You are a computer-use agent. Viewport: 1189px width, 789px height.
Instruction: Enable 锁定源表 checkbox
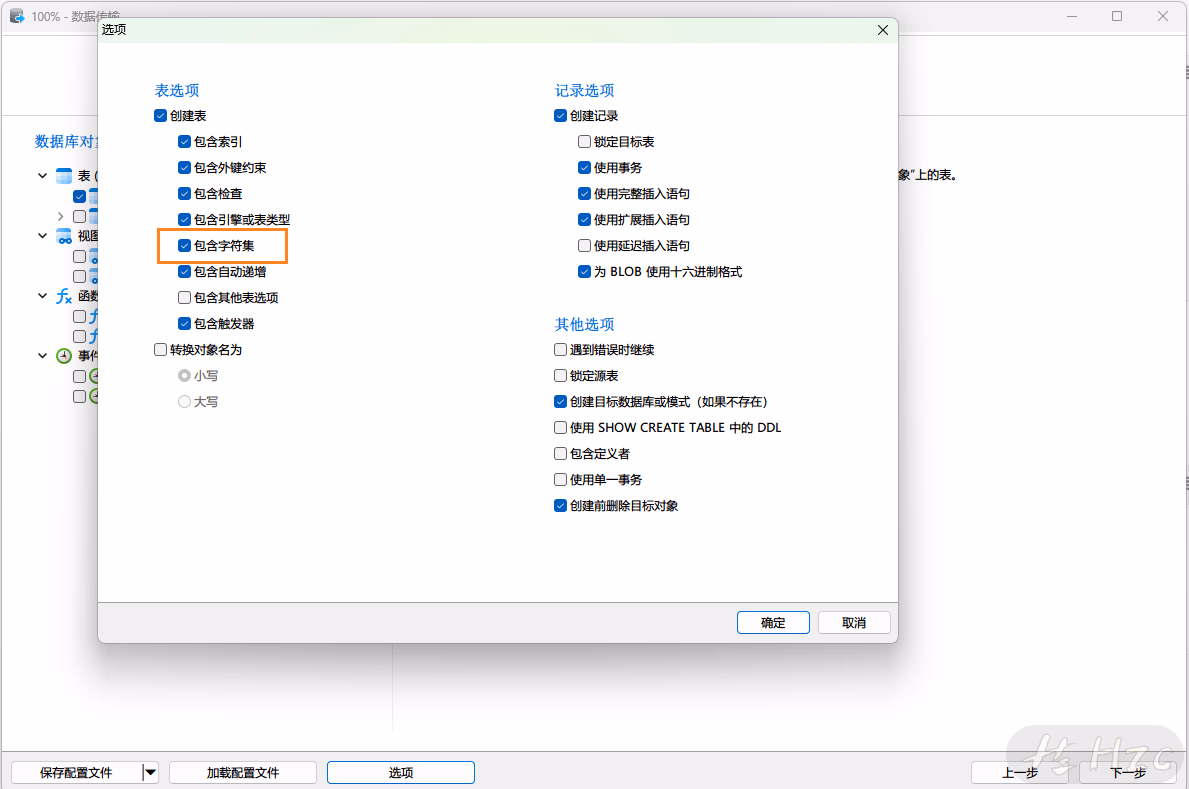click(x=560, y=376)
